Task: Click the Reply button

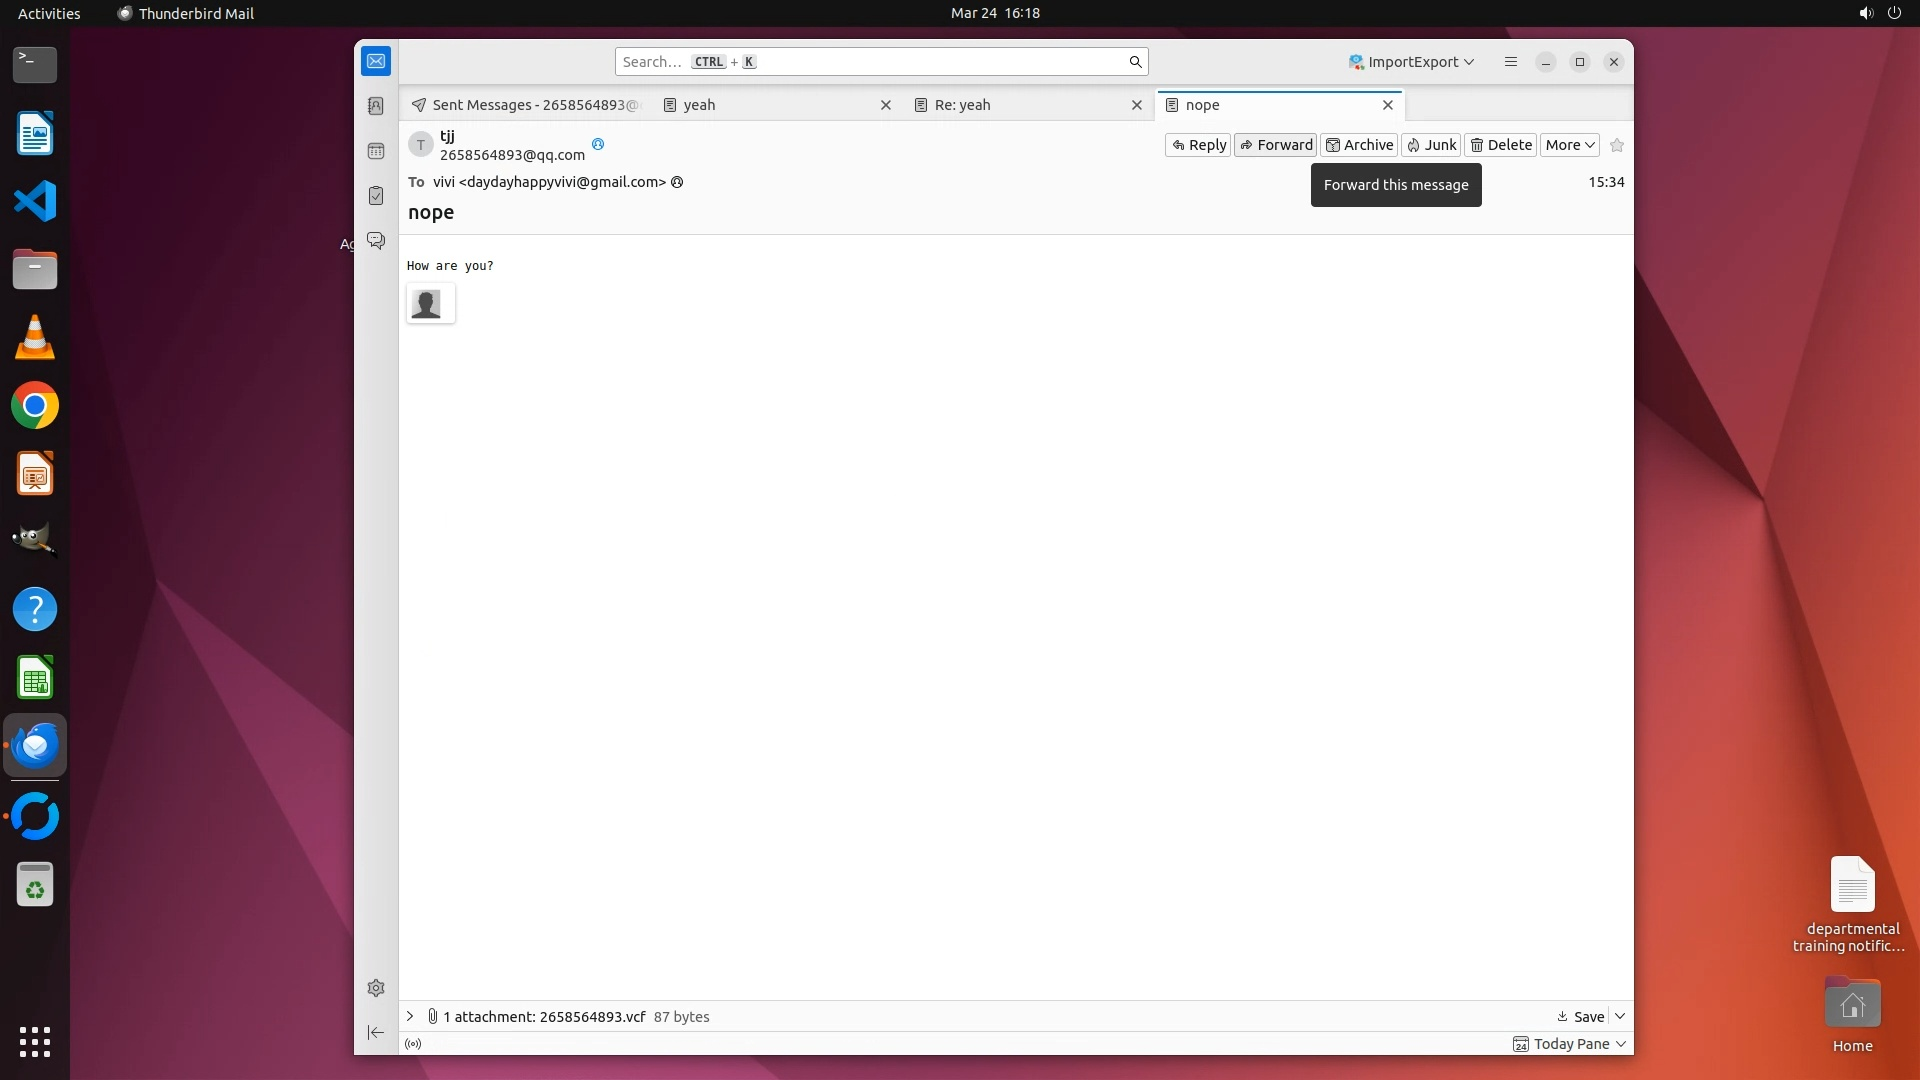Action: (x=1198, y=145)
